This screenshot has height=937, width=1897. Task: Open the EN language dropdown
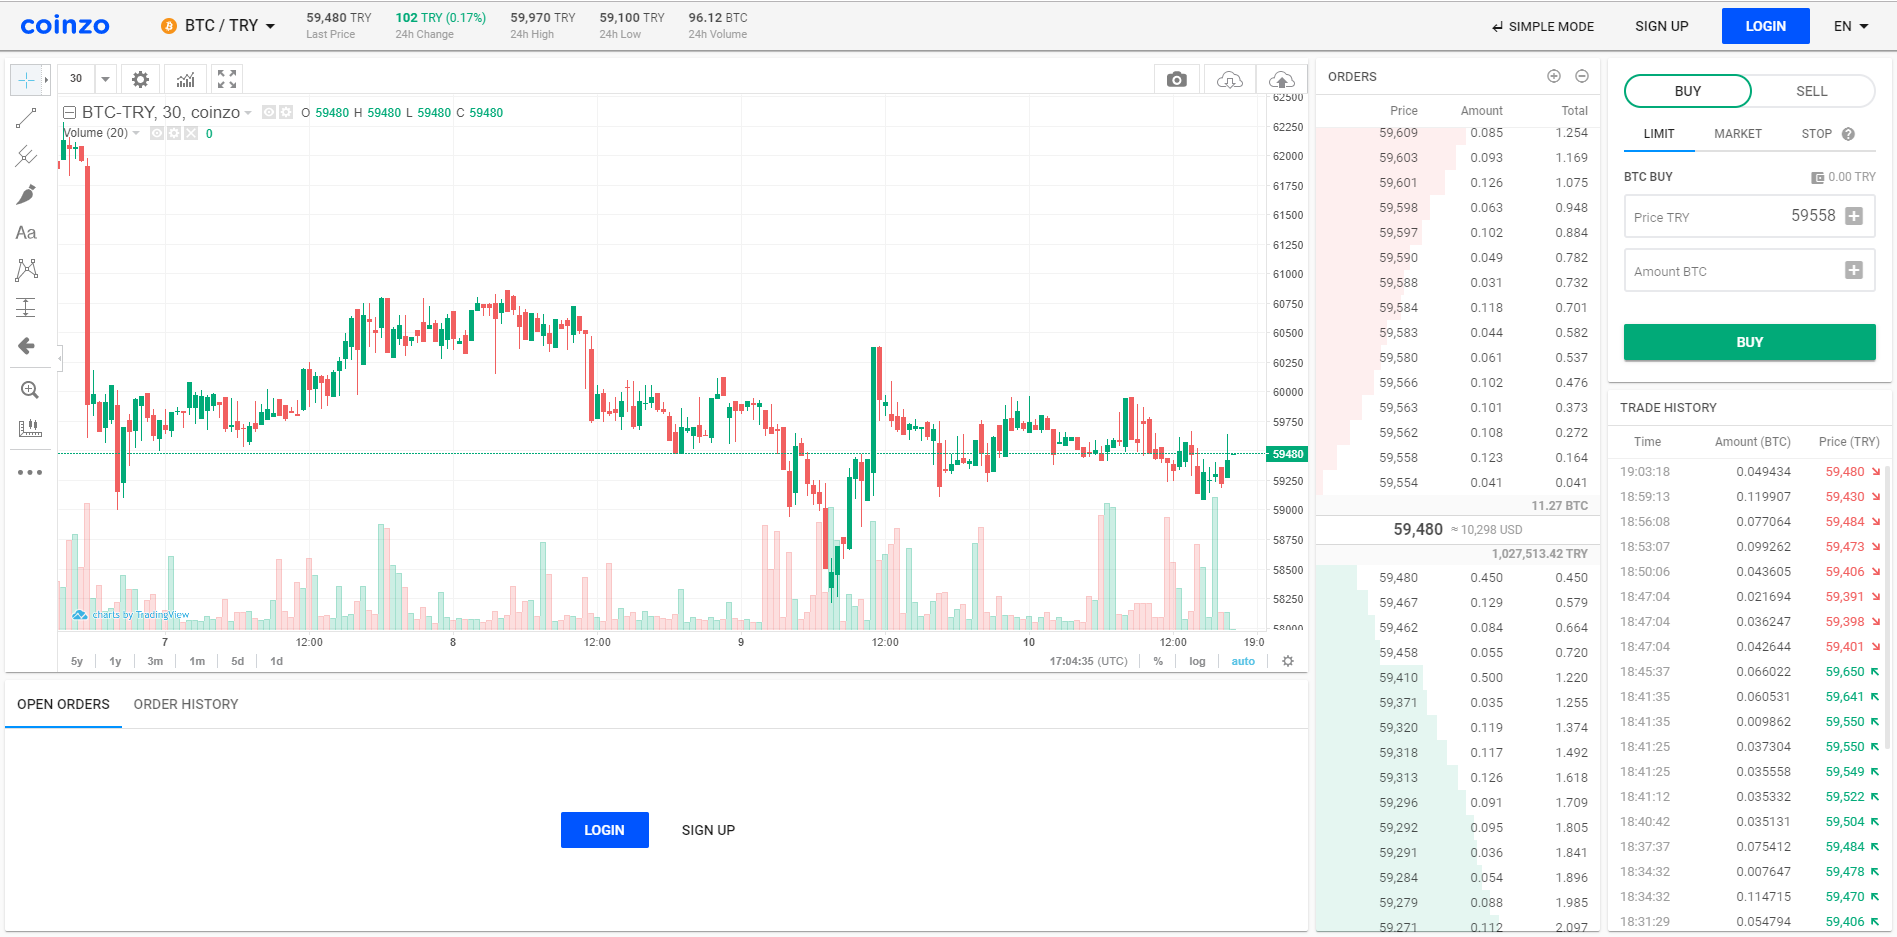click(x=1851, y=26)
